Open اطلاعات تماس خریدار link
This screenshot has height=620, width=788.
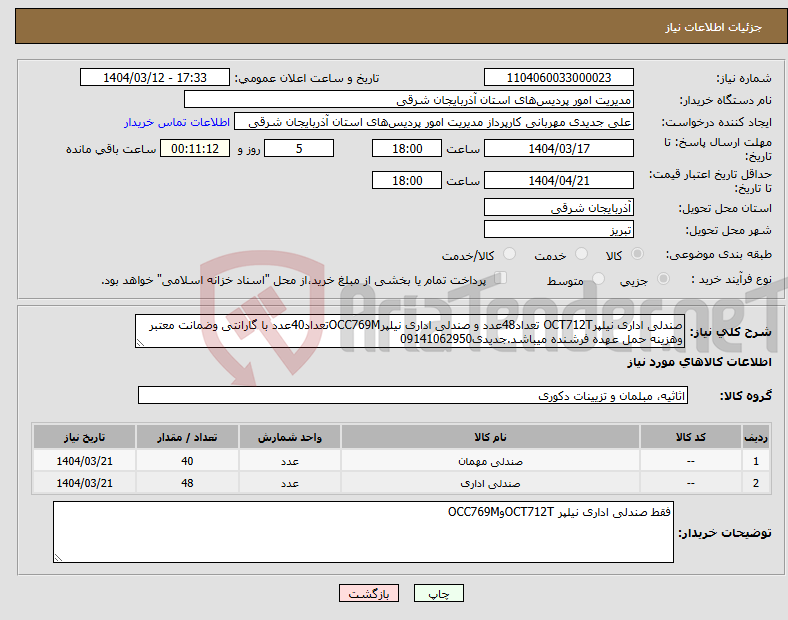[x=177, y=122]
